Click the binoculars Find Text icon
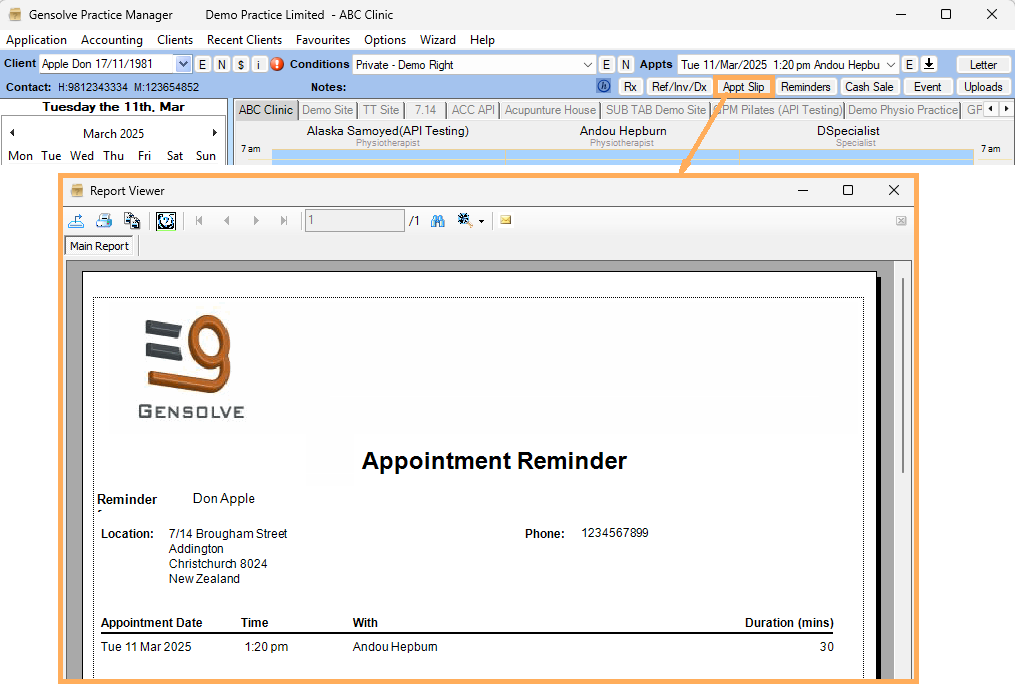The image size is (1015, 684). coord(438,221)
